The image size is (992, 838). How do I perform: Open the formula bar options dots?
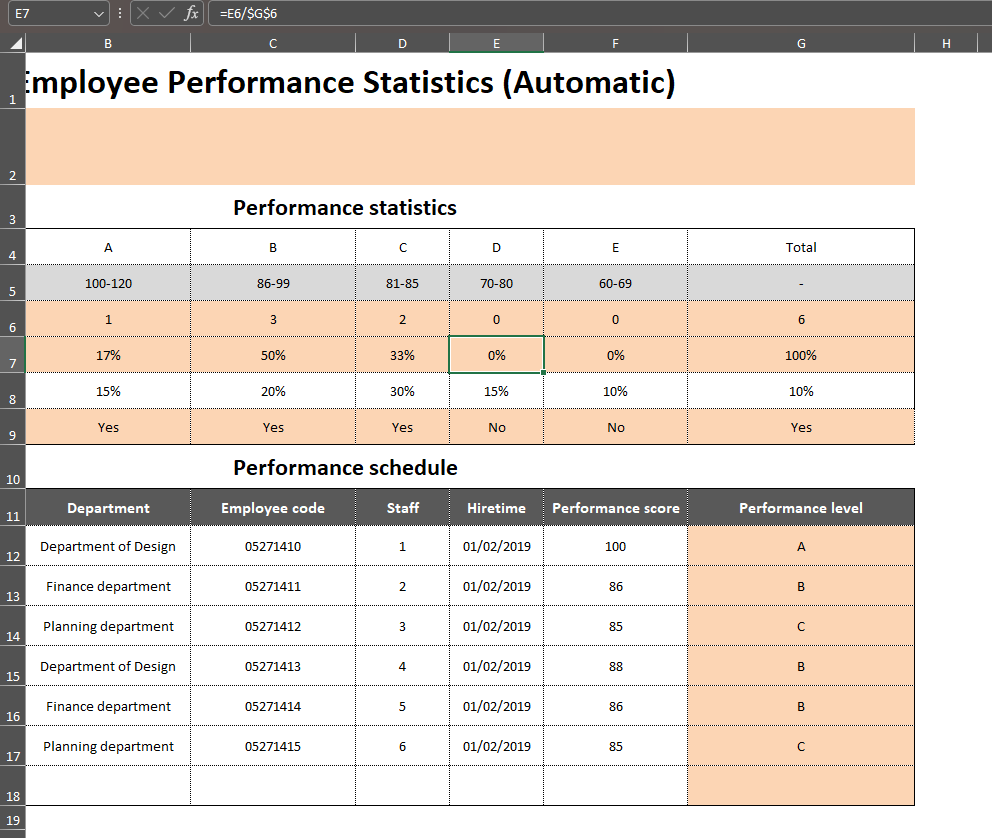click(x=120, y=13)
